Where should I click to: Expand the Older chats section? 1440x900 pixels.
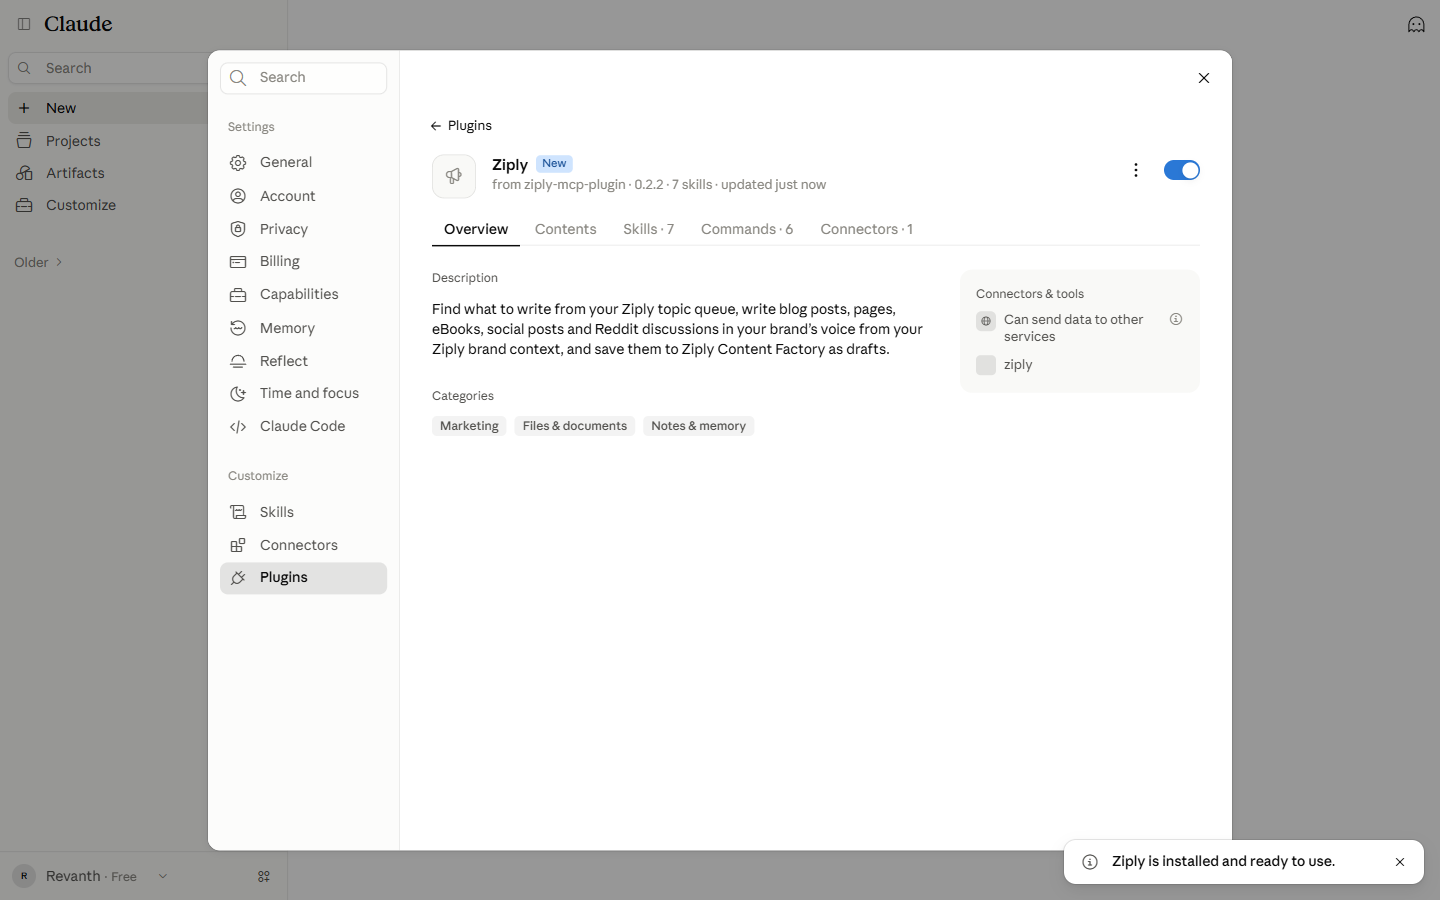pyautogui.click(x=39, y=262)
